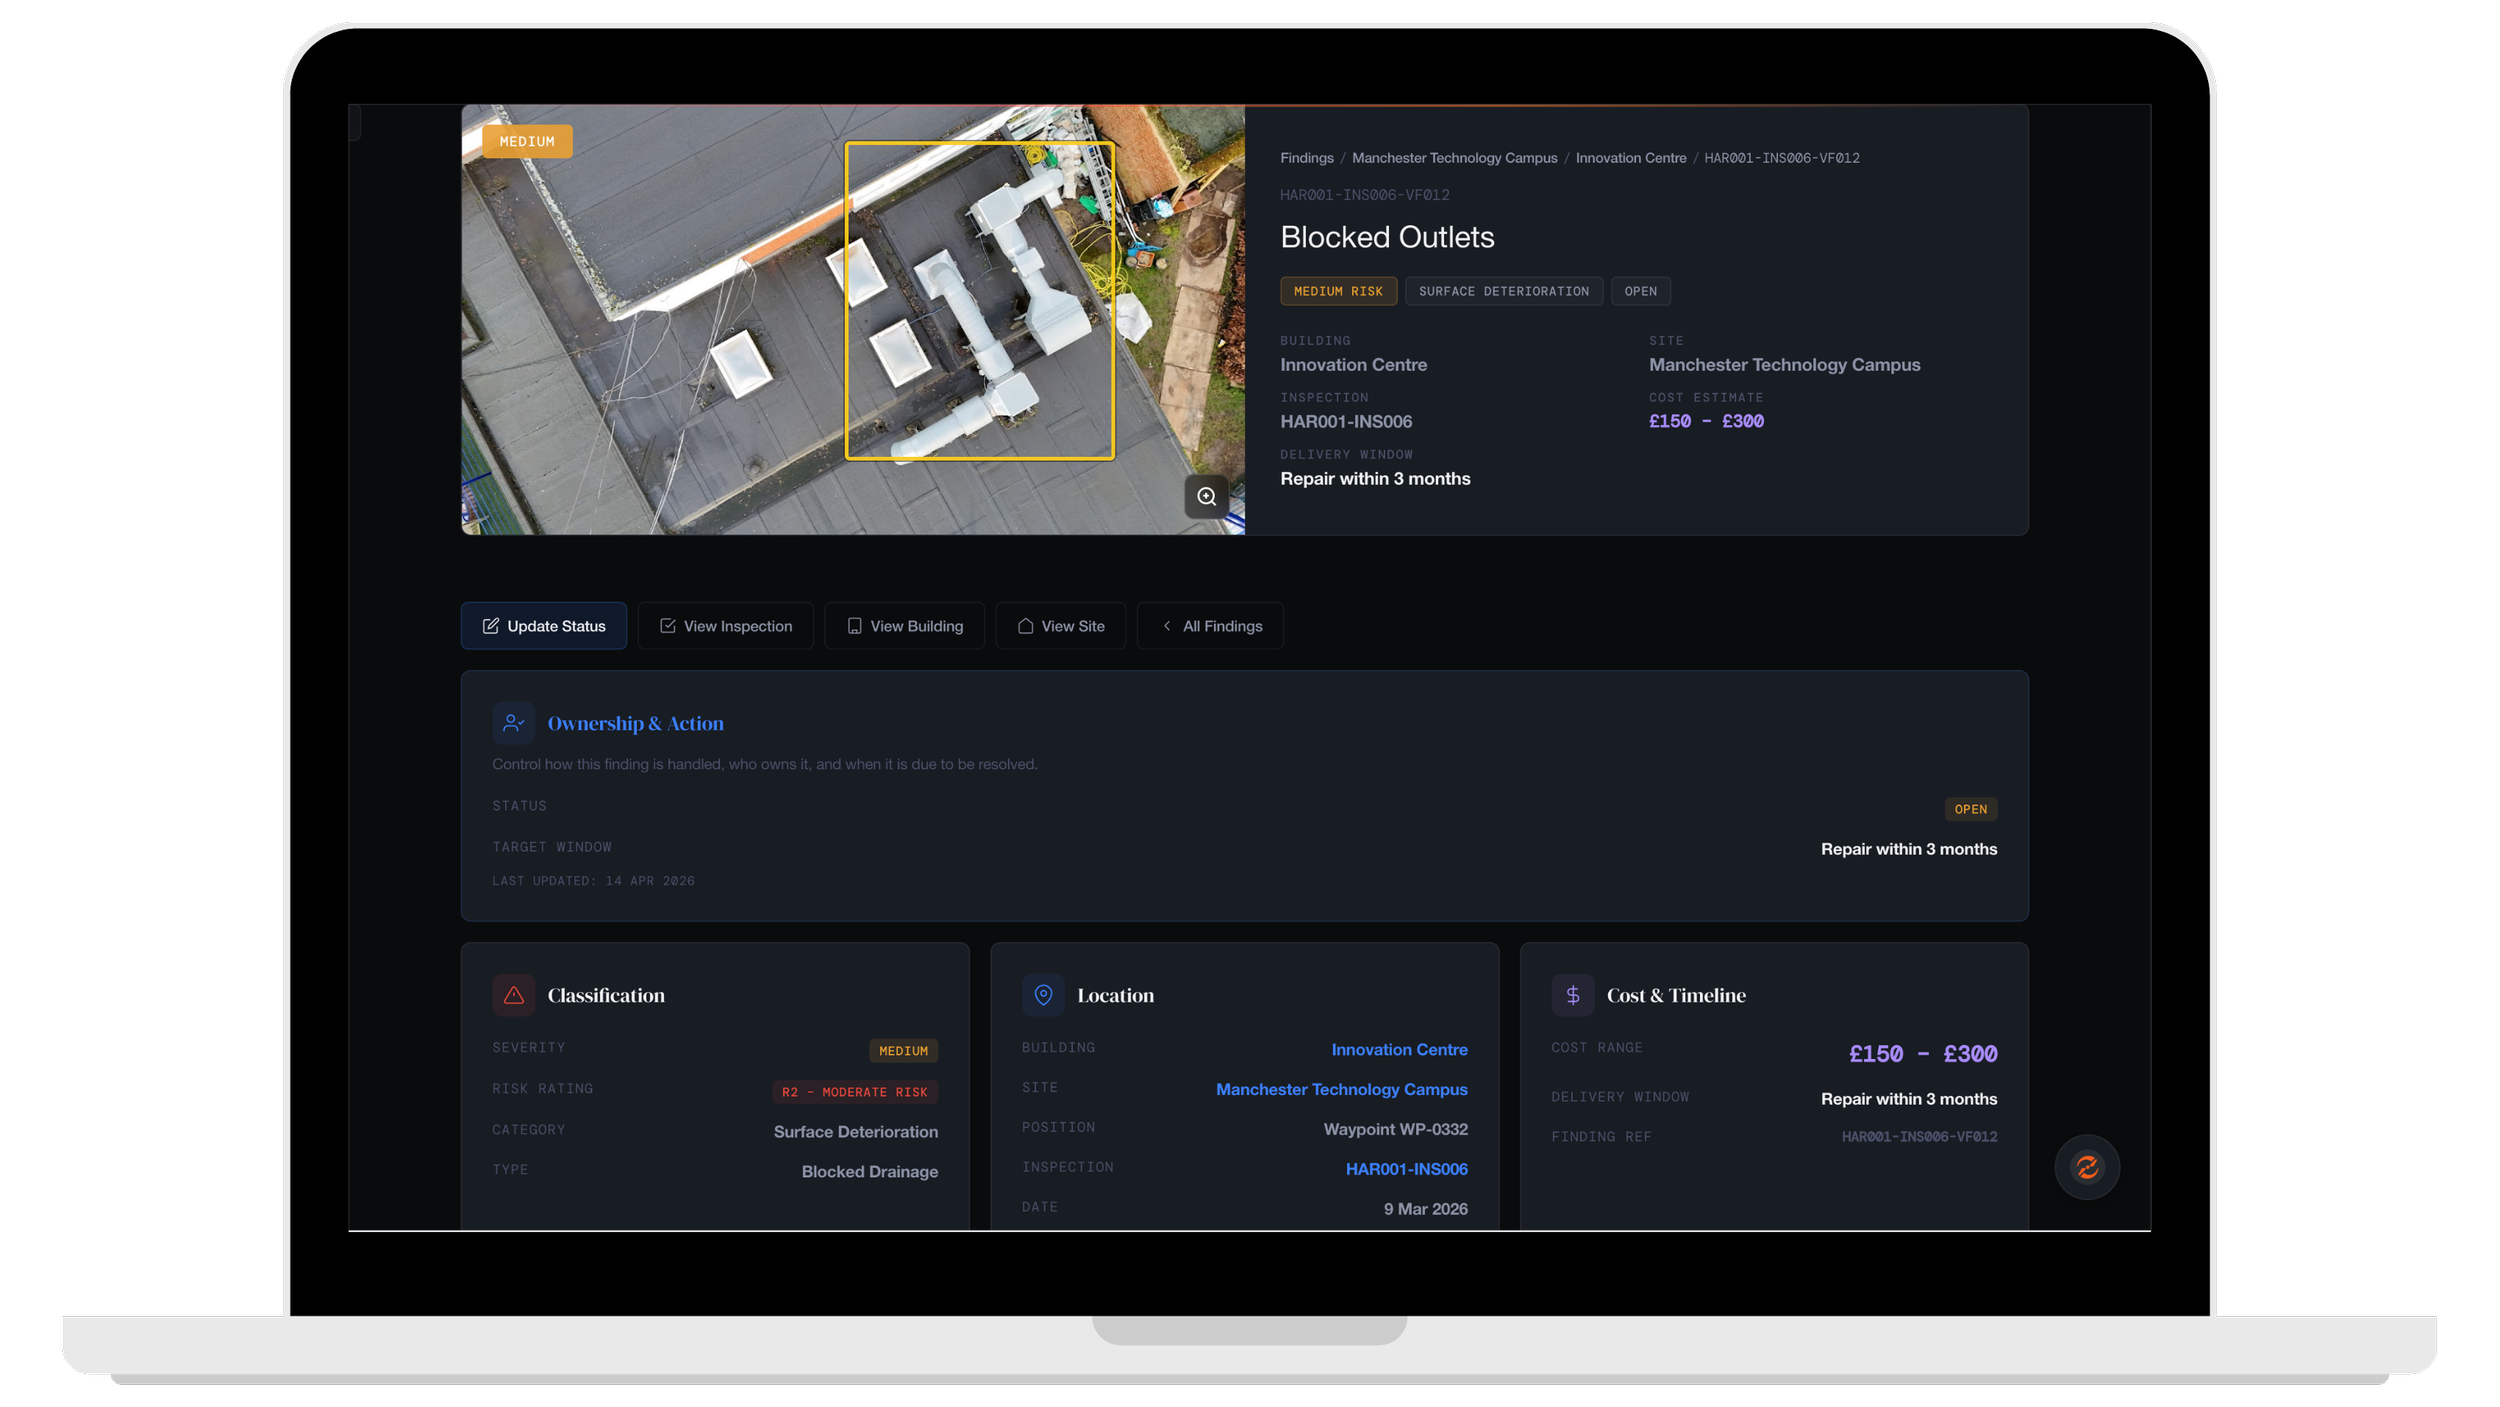Click the Classification warning triangle icon
Image resolution: width=2500 pixels, height=1407 pixels.
click(x=513, y=994)
